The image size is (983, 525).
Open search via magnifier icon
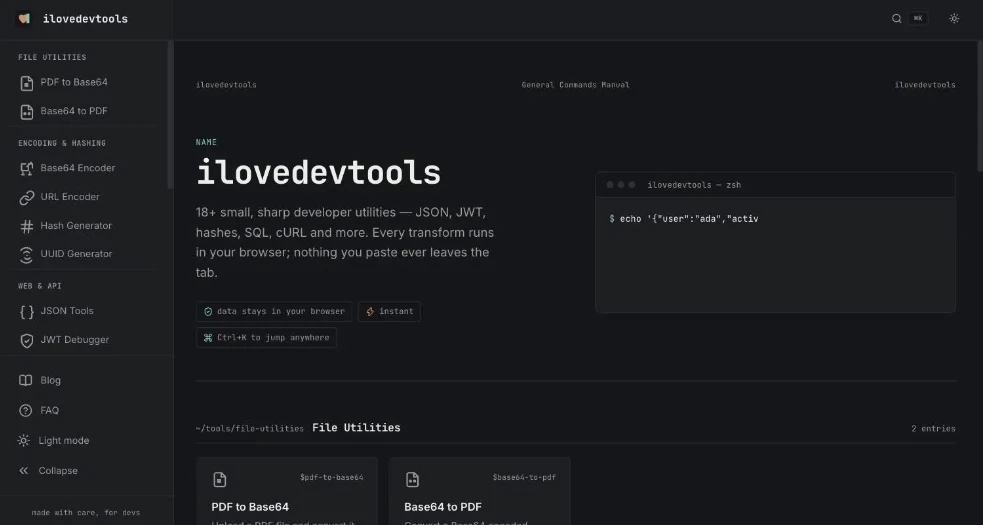coord(896,19)
